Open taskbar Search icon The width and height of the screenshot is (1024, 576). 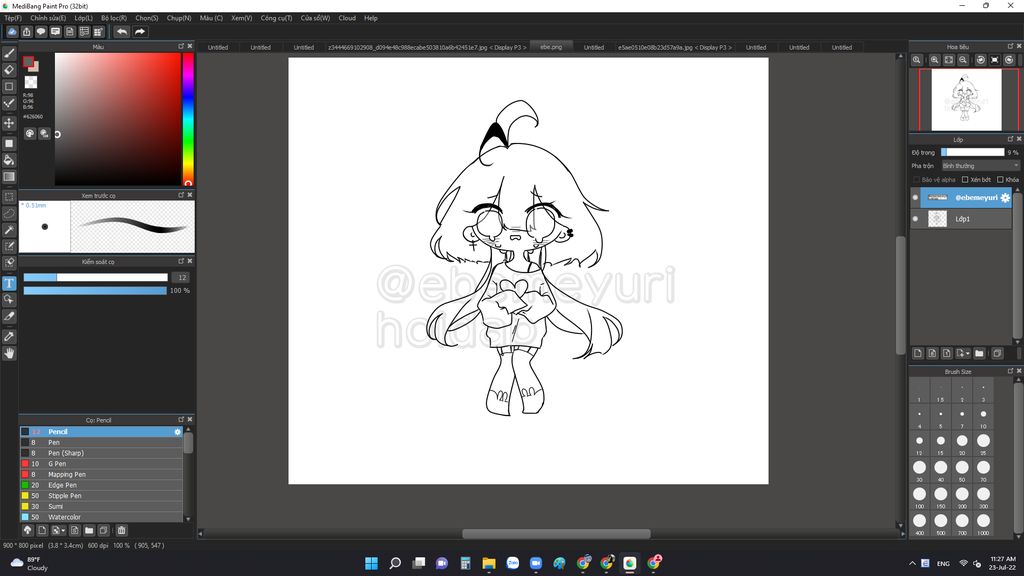coord(394,563)
